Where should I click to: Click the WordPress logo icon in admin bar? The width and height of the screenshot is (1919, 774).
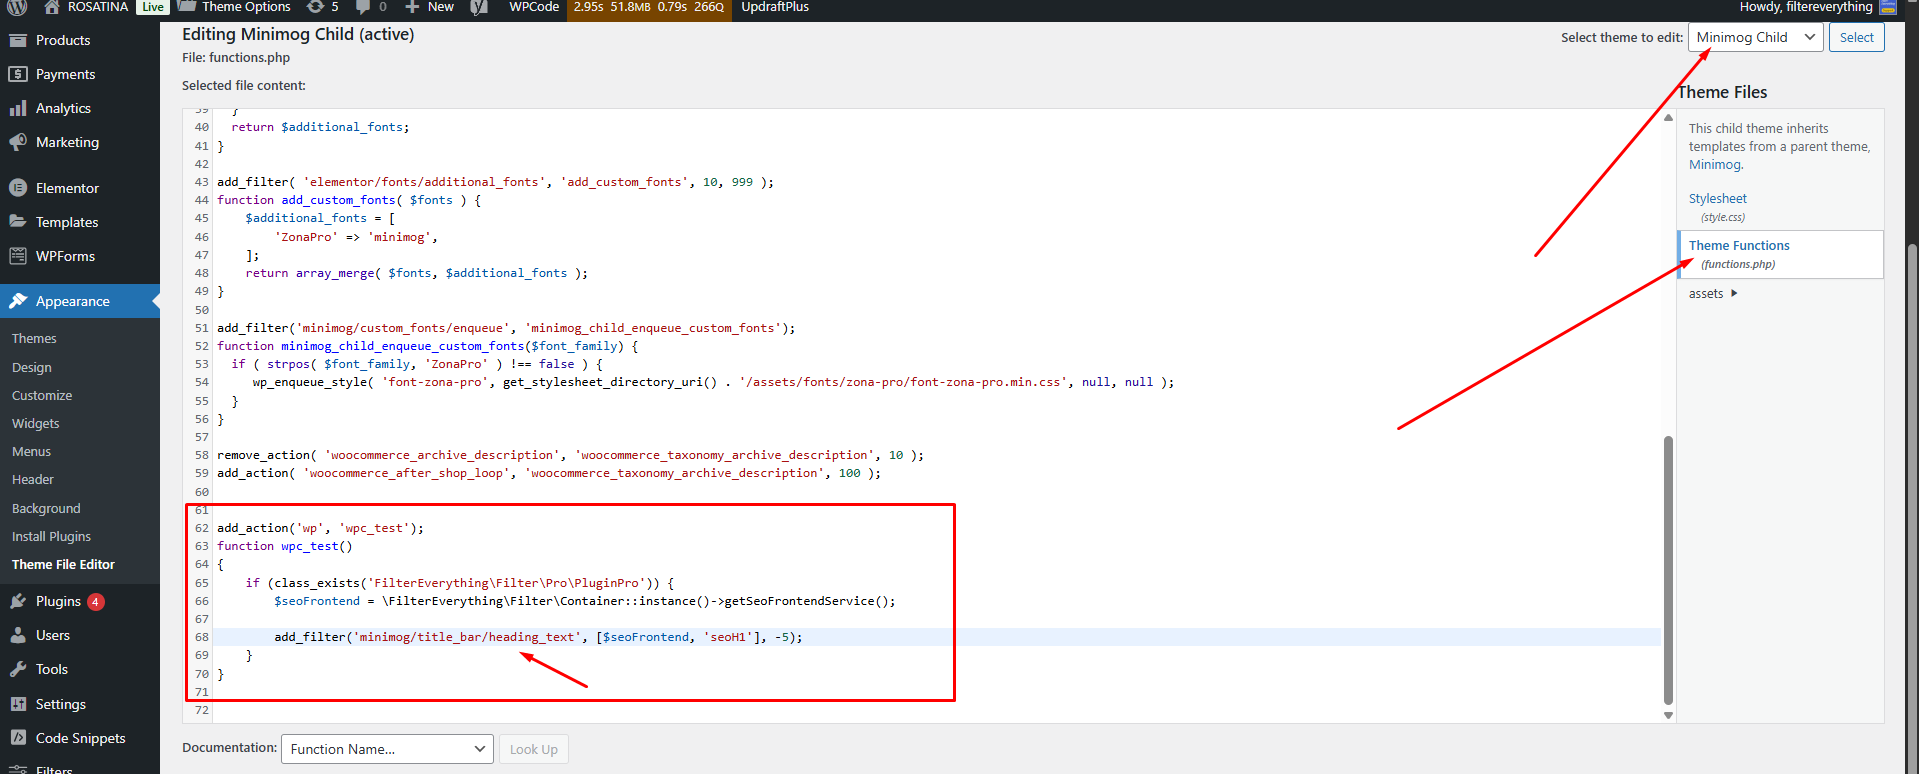(17, 7)
